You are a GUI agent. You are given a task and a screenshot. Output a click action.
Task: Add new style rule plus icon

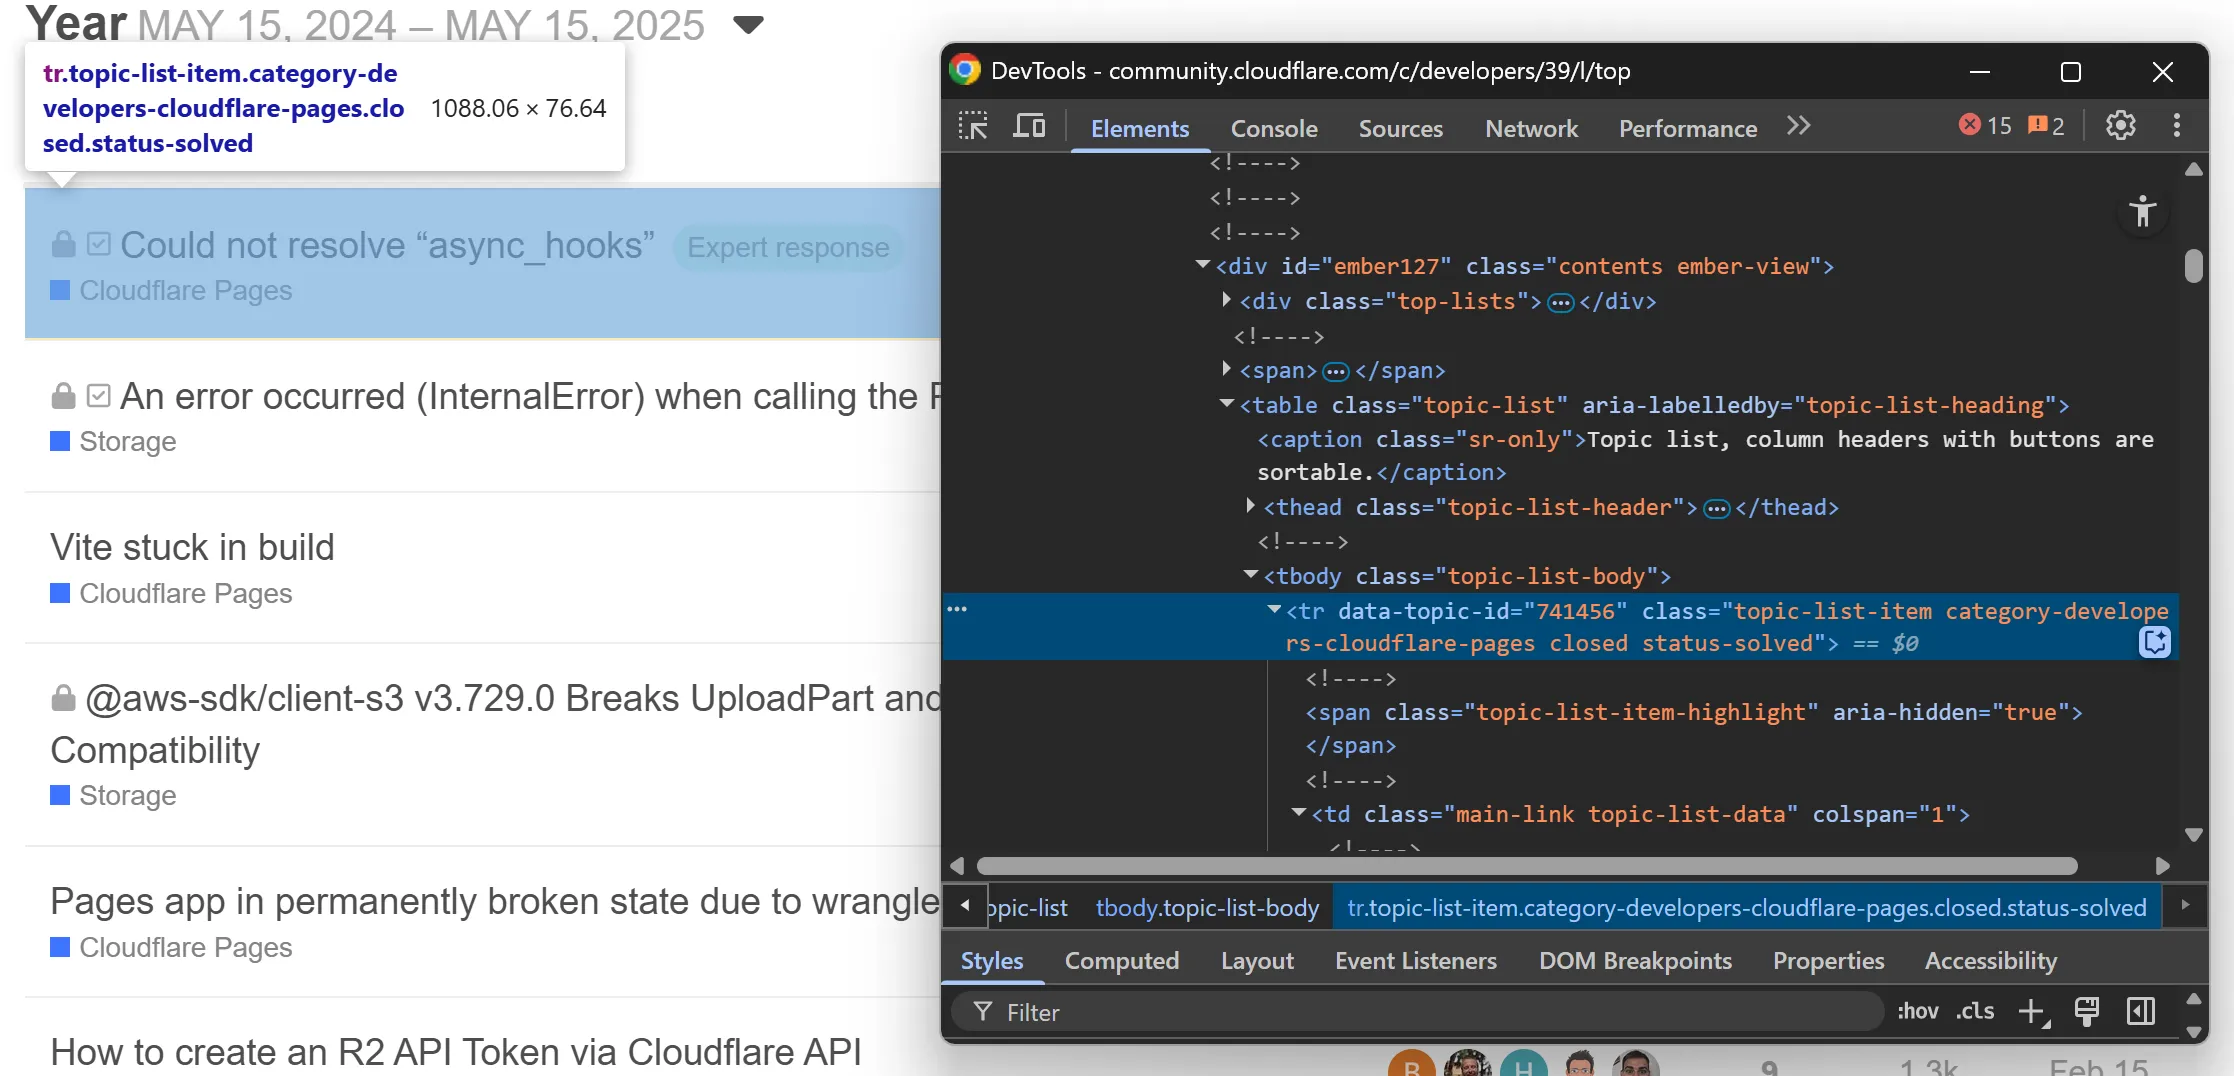2033,1012
